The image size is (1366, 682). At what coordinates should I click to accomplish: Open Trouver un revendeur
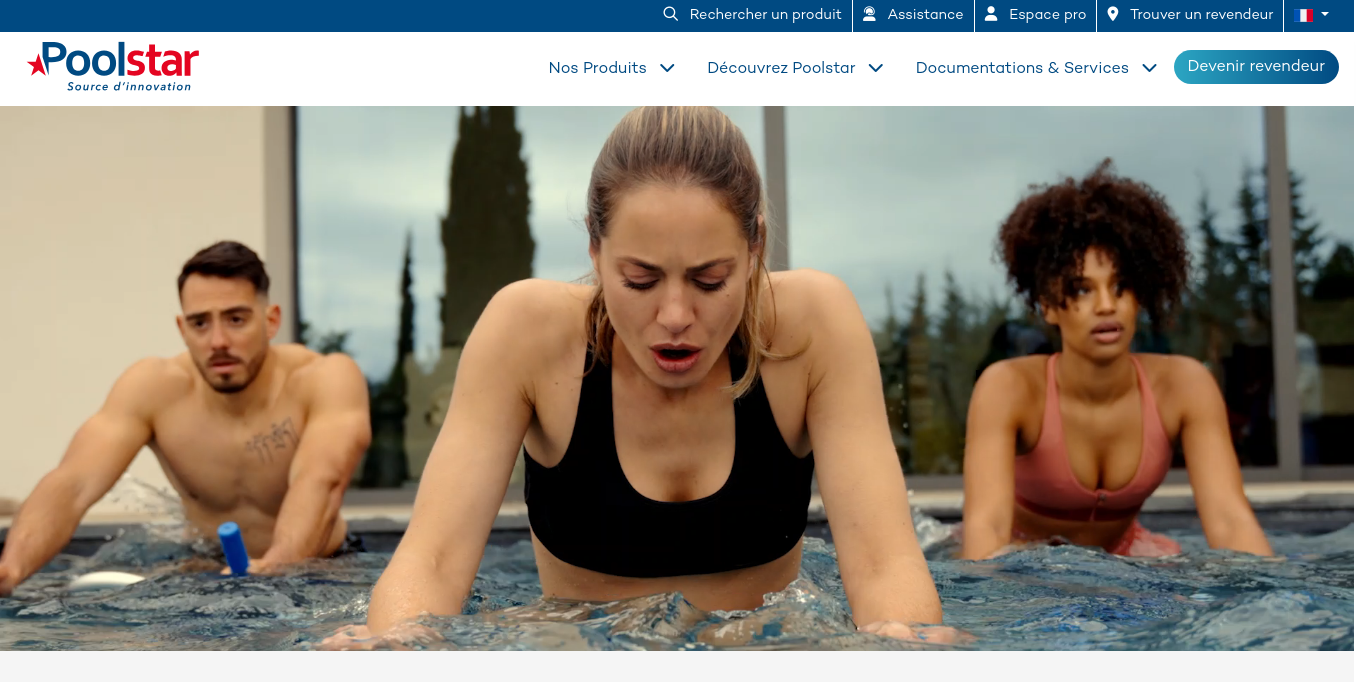pyautogui.click(x=1201, y=14)
